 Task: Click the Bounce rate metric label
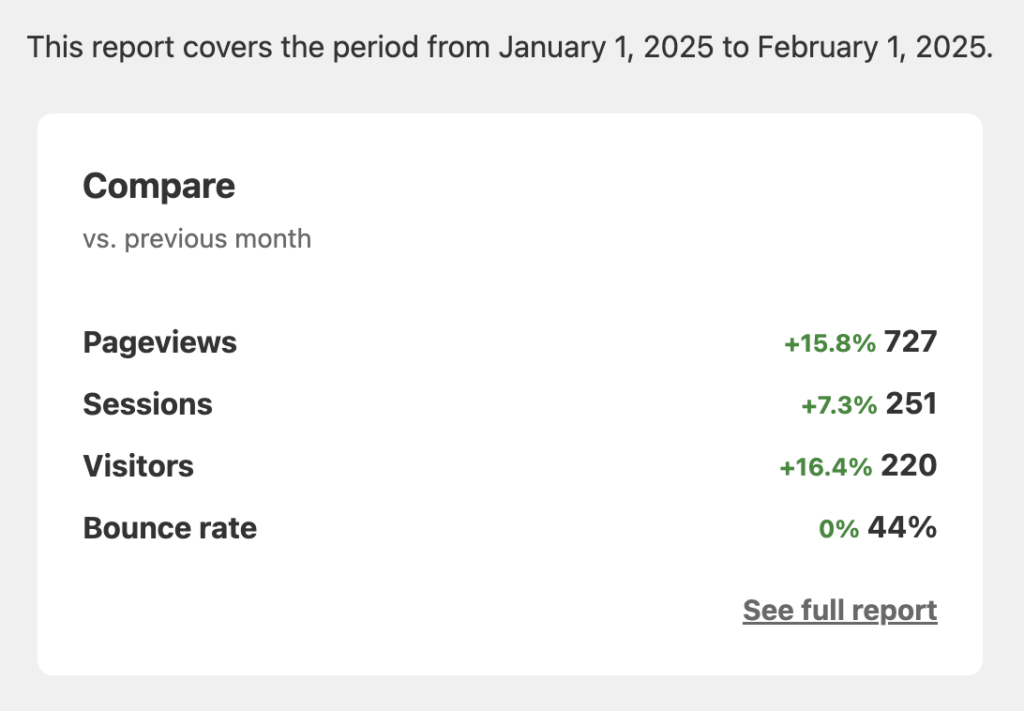click(170, 528)
